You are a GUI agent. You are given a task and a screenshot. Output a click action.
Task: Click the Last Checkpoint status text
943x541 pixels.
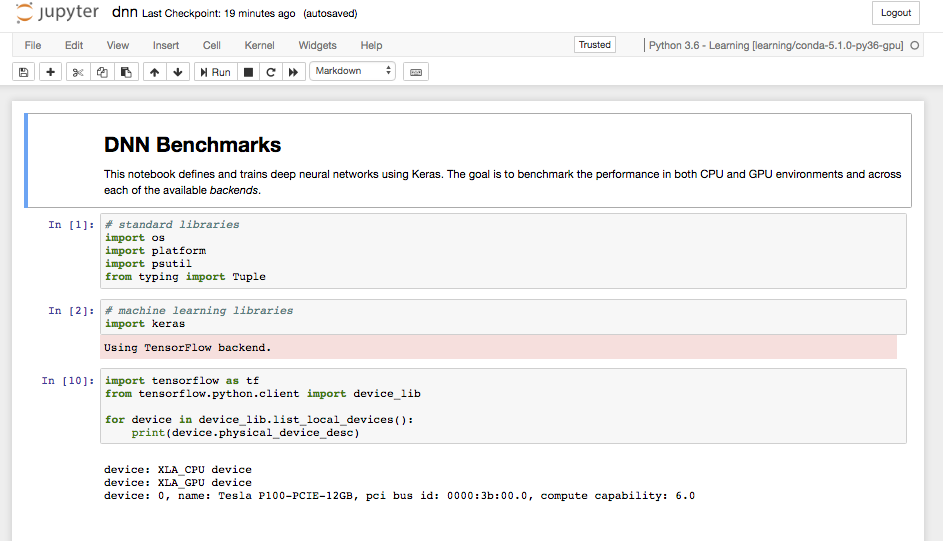219,13
